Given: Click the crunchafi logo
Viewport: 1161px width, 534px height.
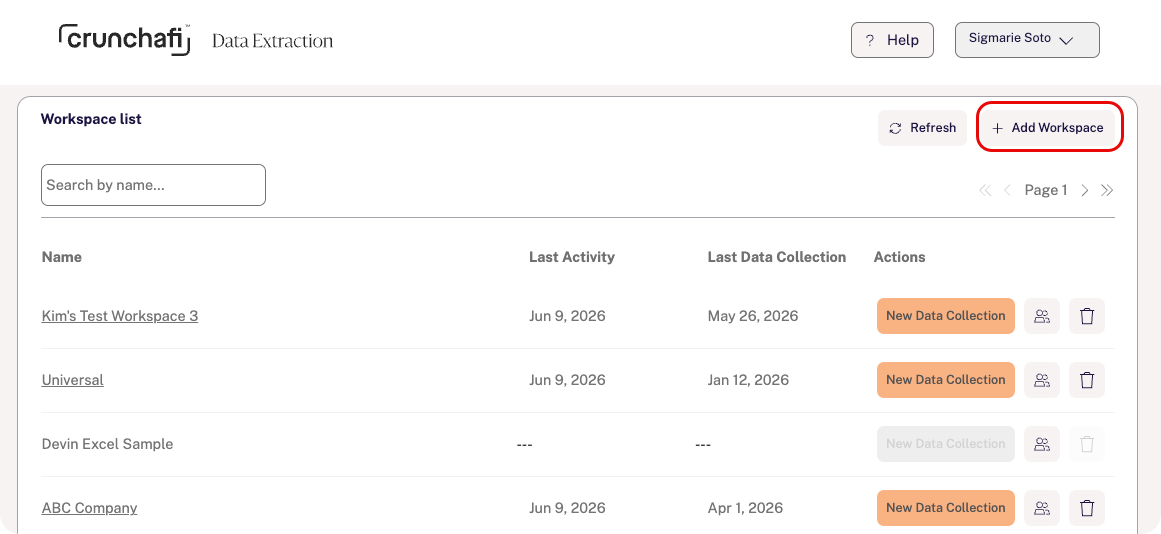Looking at the screenshot, I should (x=124, y=39).
